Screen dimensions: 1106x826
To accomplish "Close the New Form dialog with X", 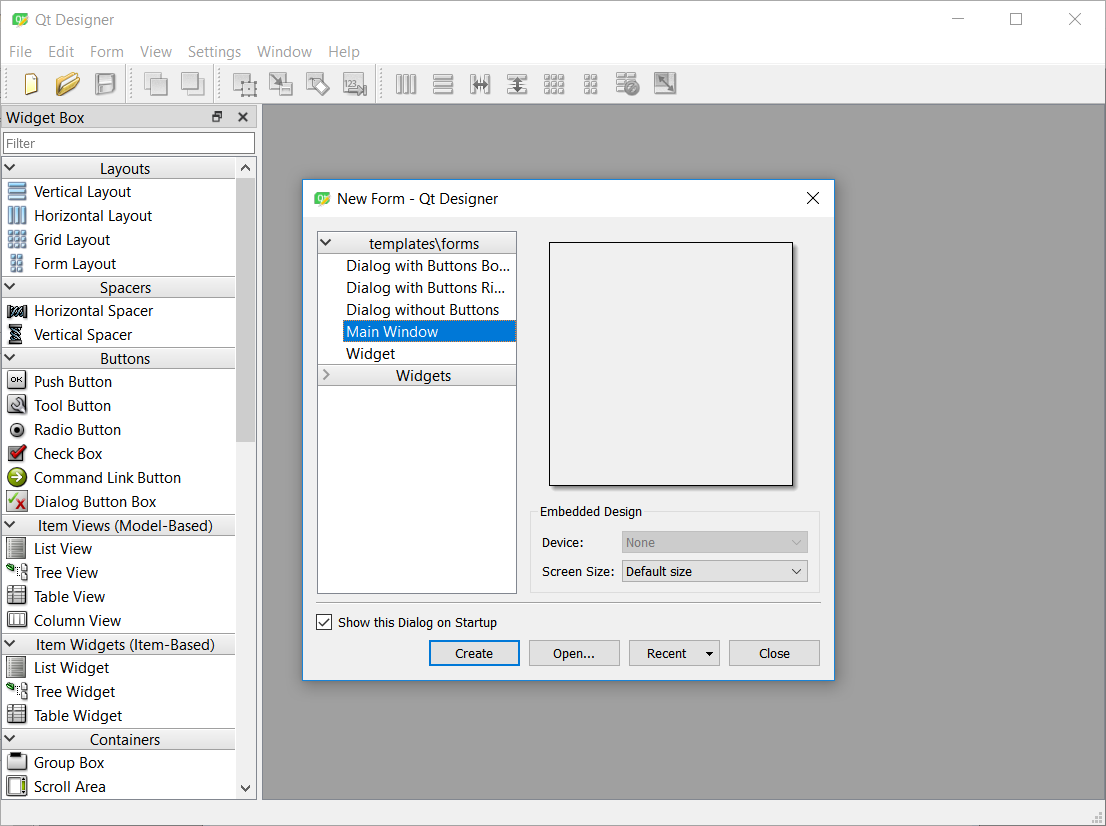I will (813, 198).
